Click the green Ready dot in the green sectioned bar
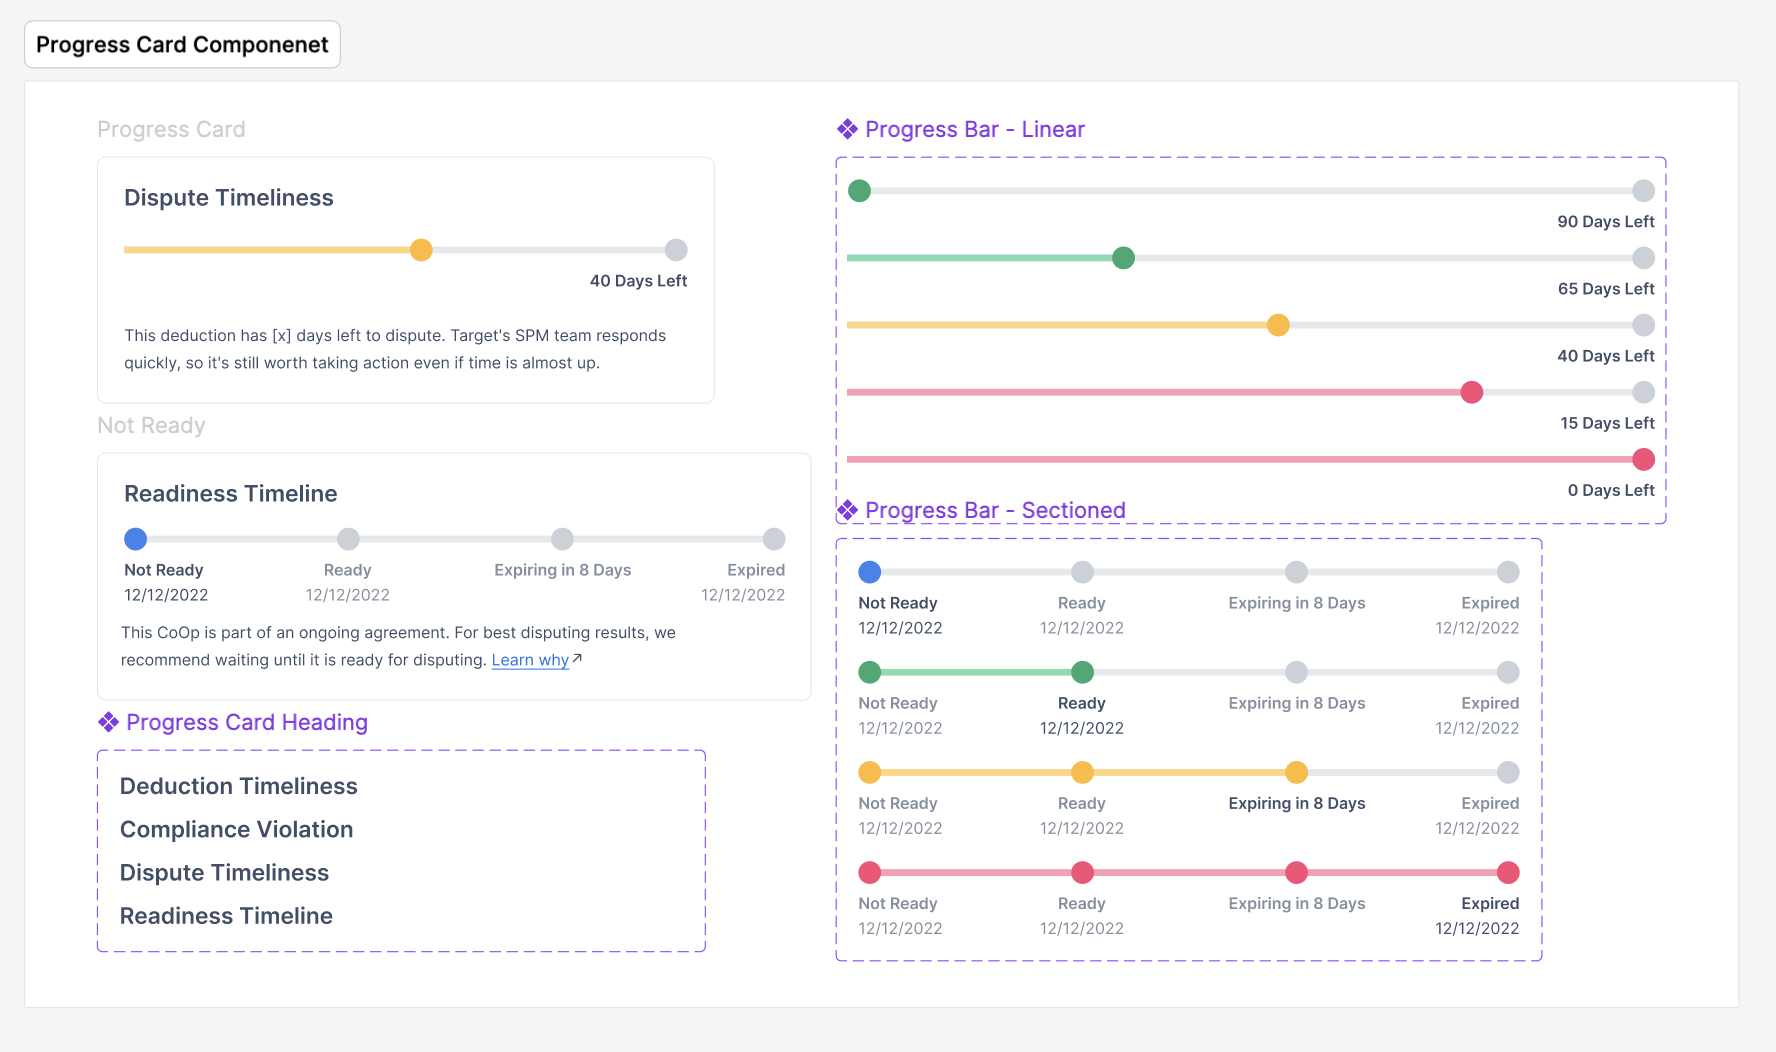The width and height of the screenshot is (1776, 1052). [1082, 672]
